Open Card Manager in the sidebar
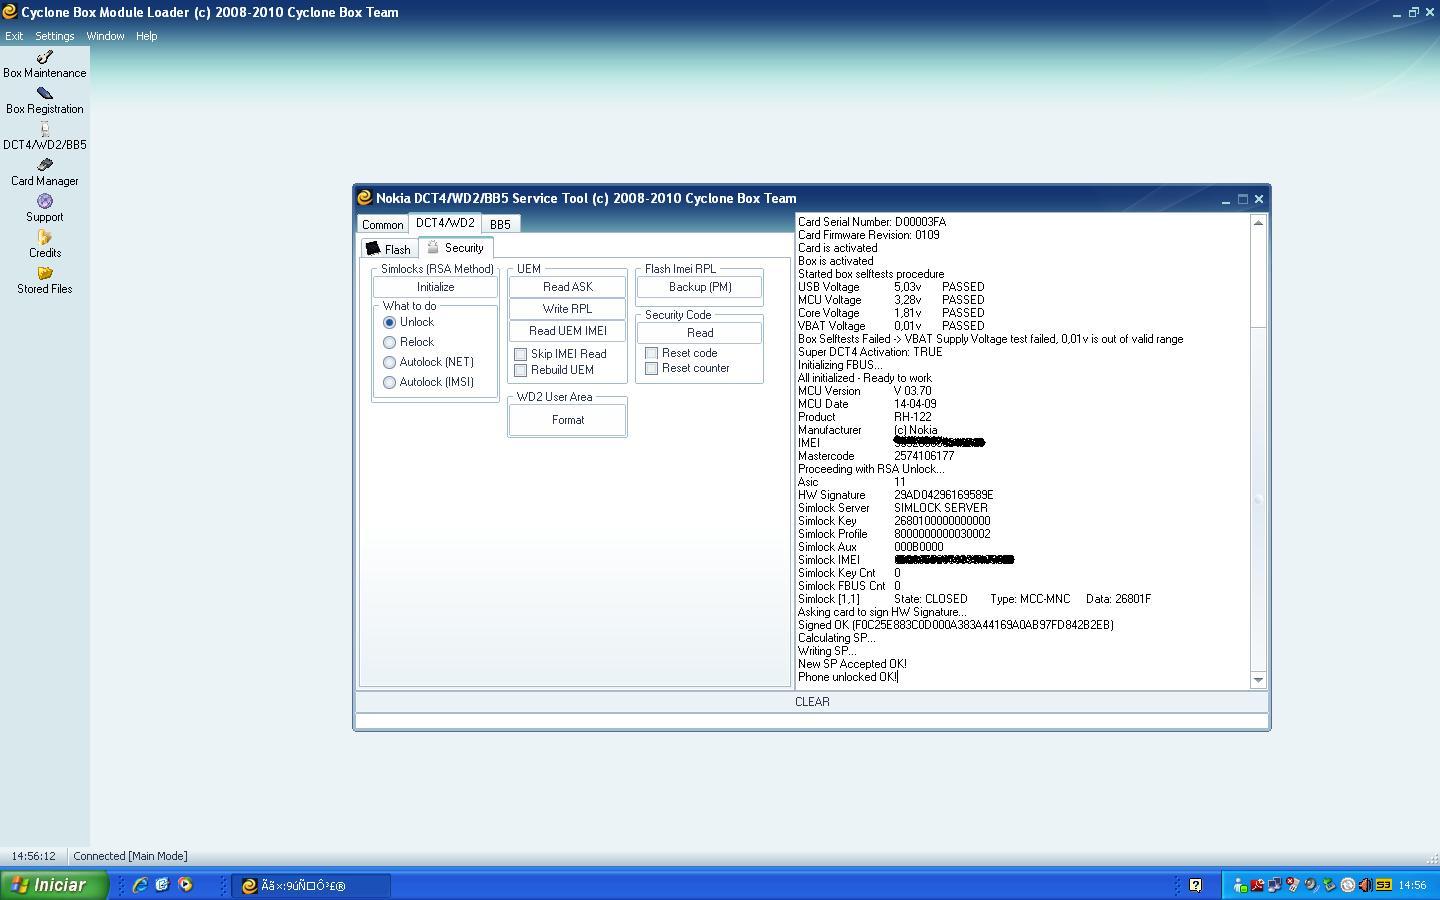Image resolution: width=1440 pixels, height=900 pixels. [44, 173]
